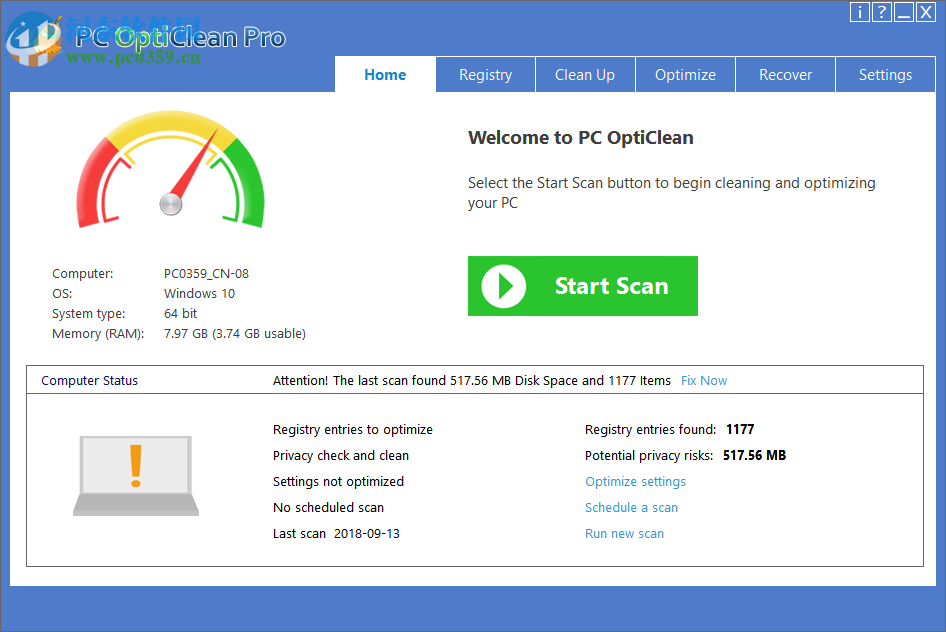The height and width of the screenshot is (632, 946).
Task: Select the Home tab
Action: (x=385, y=74)
